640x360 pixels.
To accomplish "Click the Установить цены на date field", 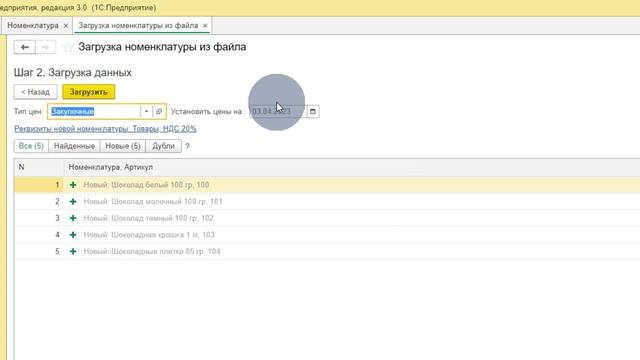I will [x=278, y=111].
